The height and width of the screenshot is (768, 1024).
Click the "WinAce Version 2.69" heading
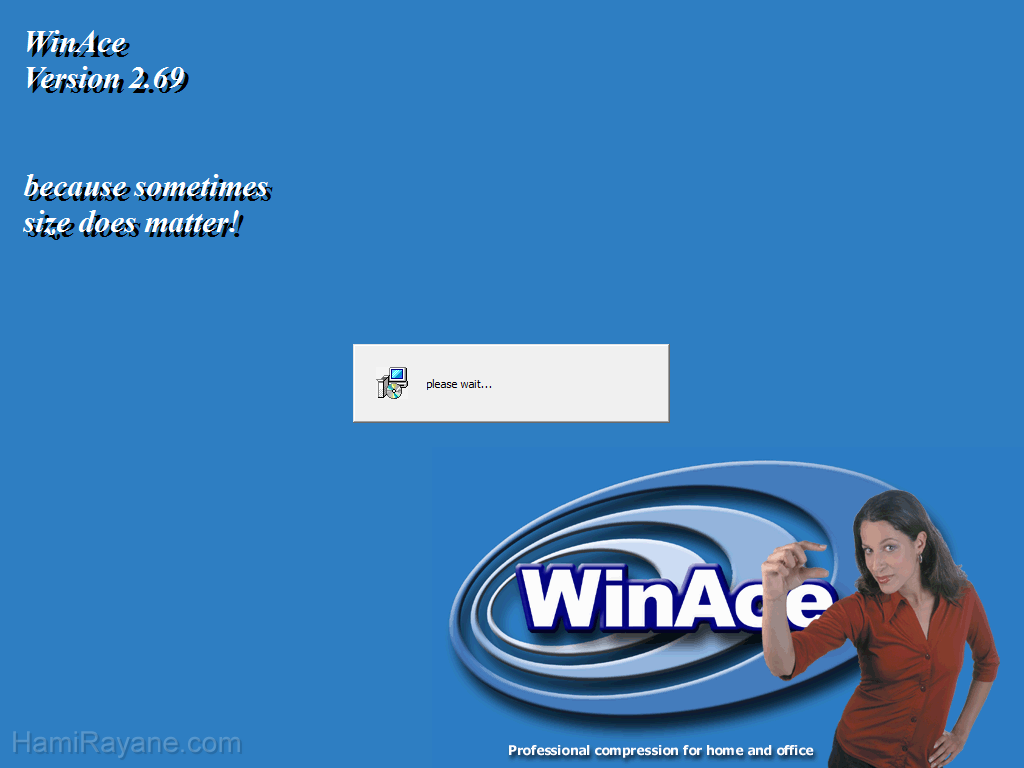pyautogui.click(x=106, y=62)
